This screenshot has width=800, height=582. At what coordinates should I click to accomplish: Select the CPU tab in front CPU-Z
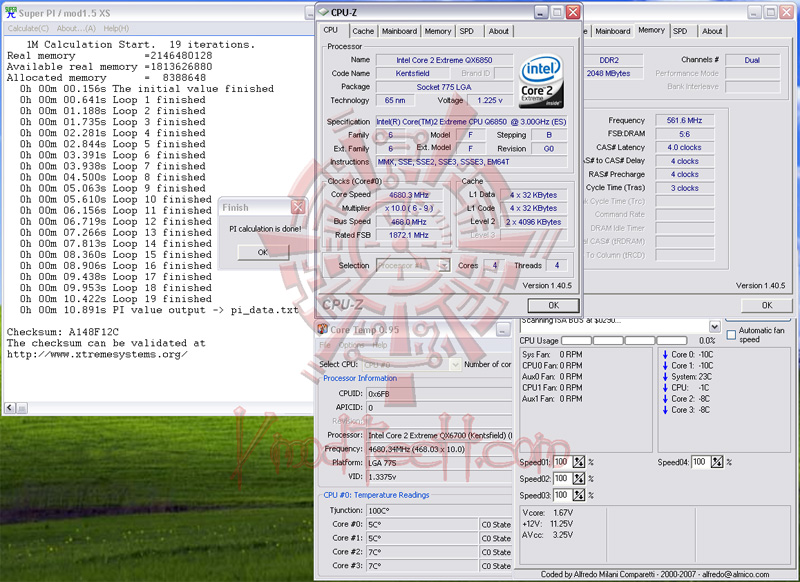click(x=331, y=30)
